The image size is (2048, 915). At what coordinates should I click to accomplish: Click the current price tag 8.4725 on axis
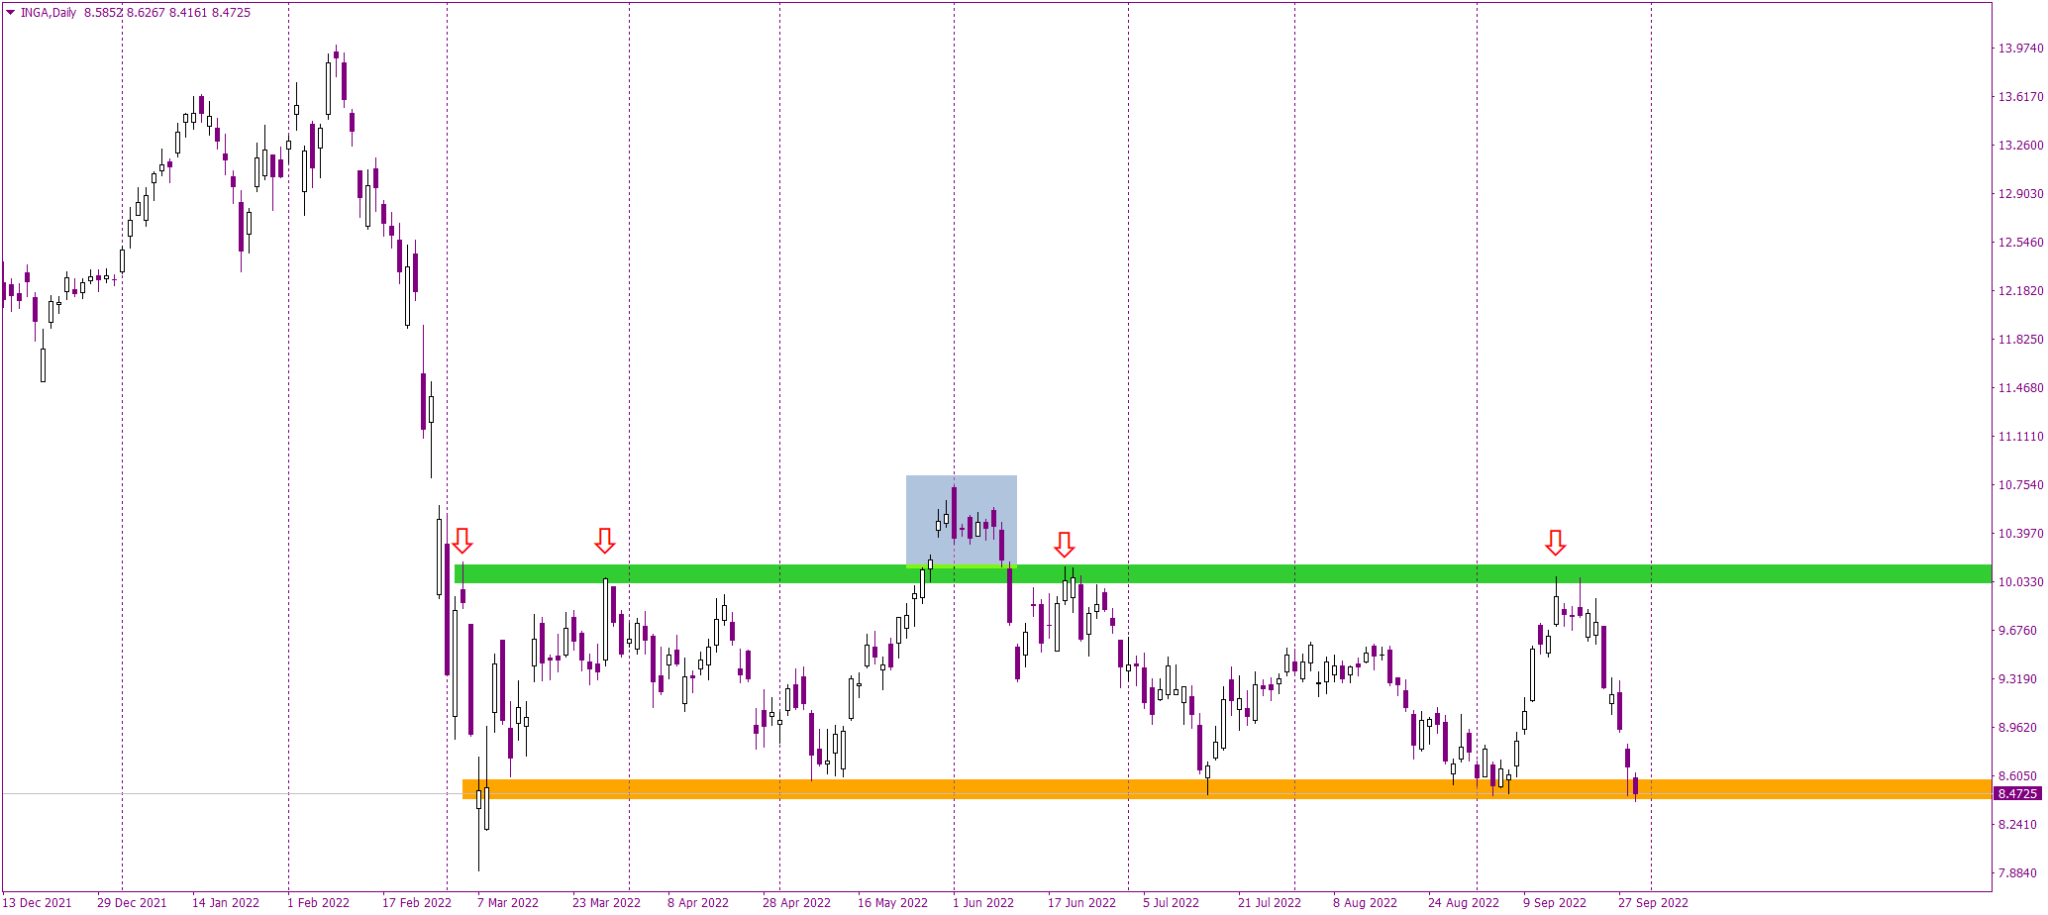pyautogui.click(x=2017, y=794)
